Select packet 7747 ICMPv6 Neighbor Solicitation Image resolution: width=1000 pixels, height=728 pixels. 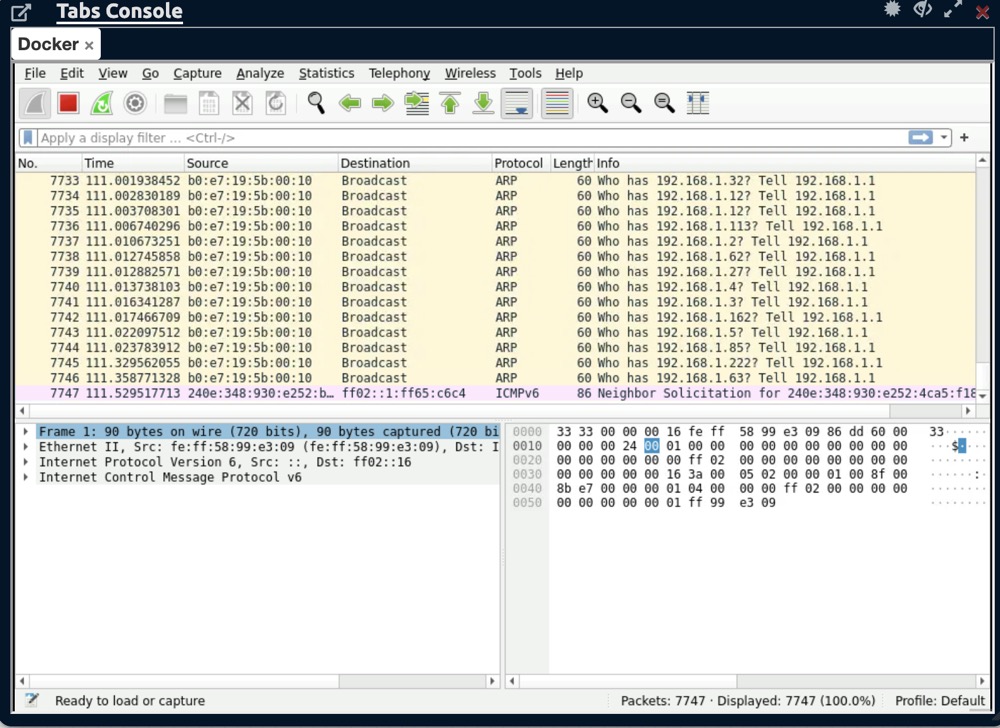[496, 393]
